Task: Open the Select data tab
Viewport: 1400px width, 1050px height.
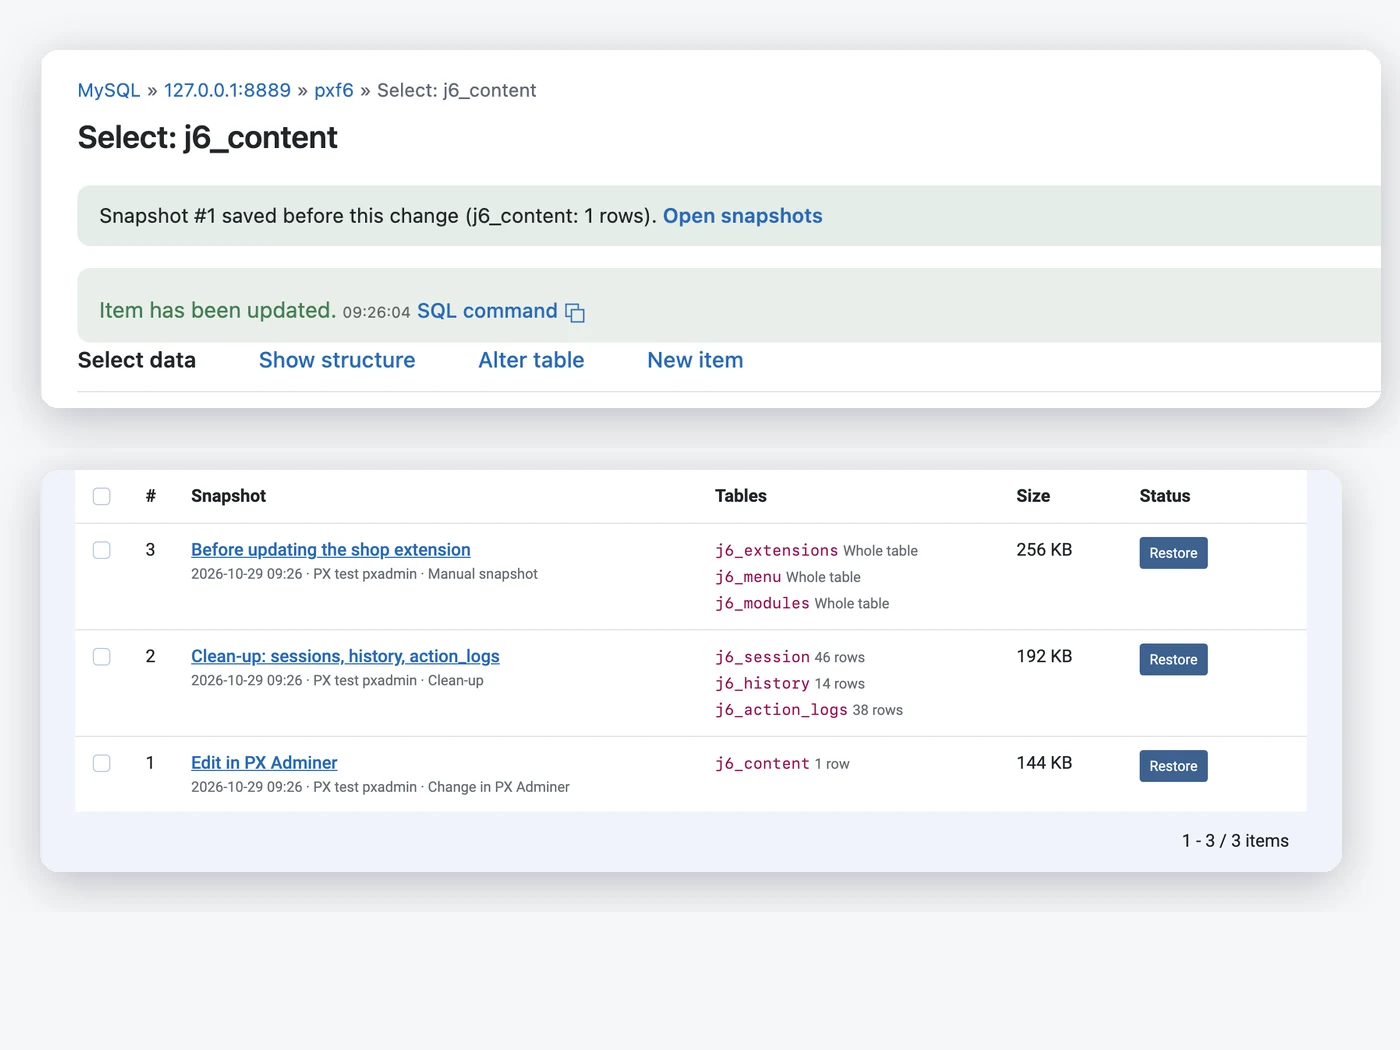Action: tap(137, 360)
